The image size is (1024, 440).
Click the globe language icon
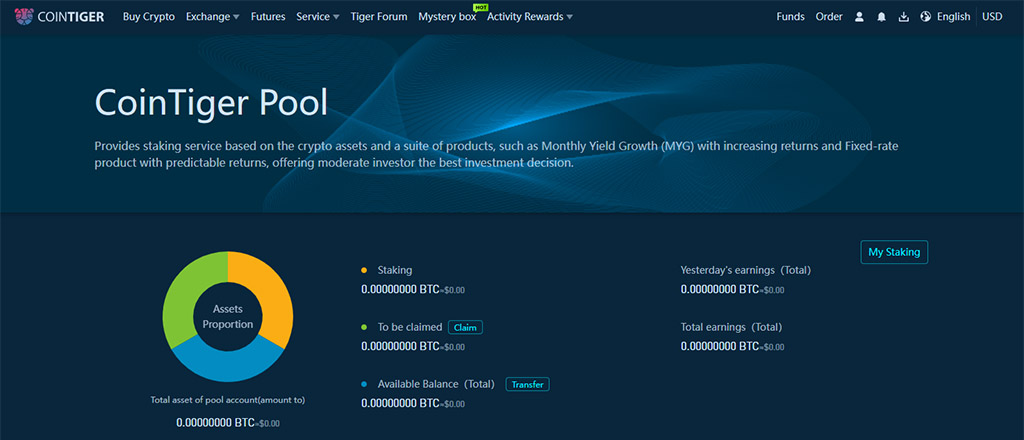925,17
